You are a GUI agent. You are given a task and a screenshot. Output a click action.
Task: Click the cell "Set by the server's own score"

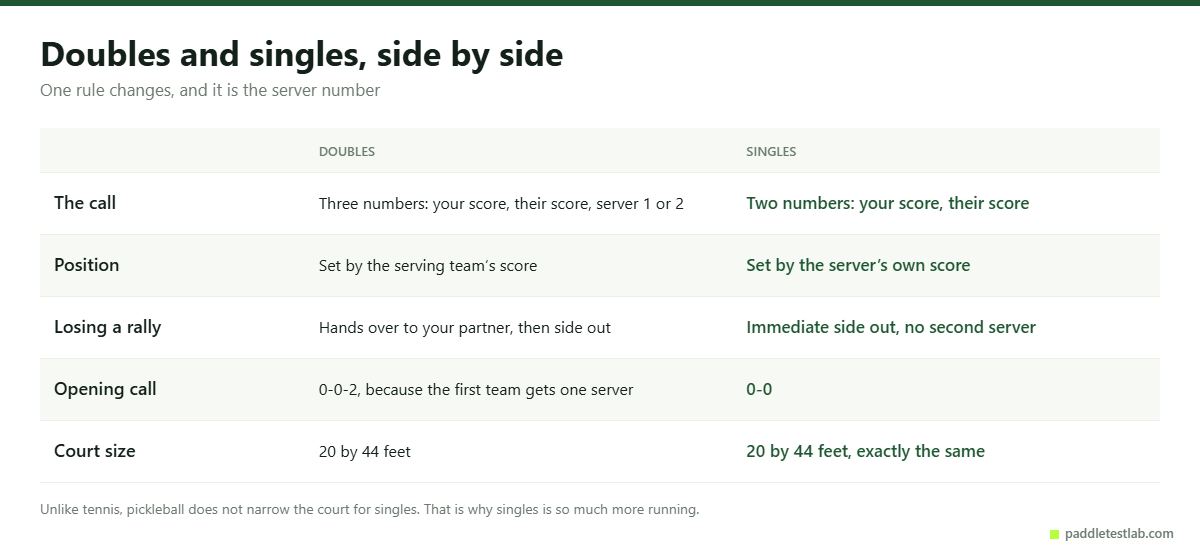click(x=858, y=266)
